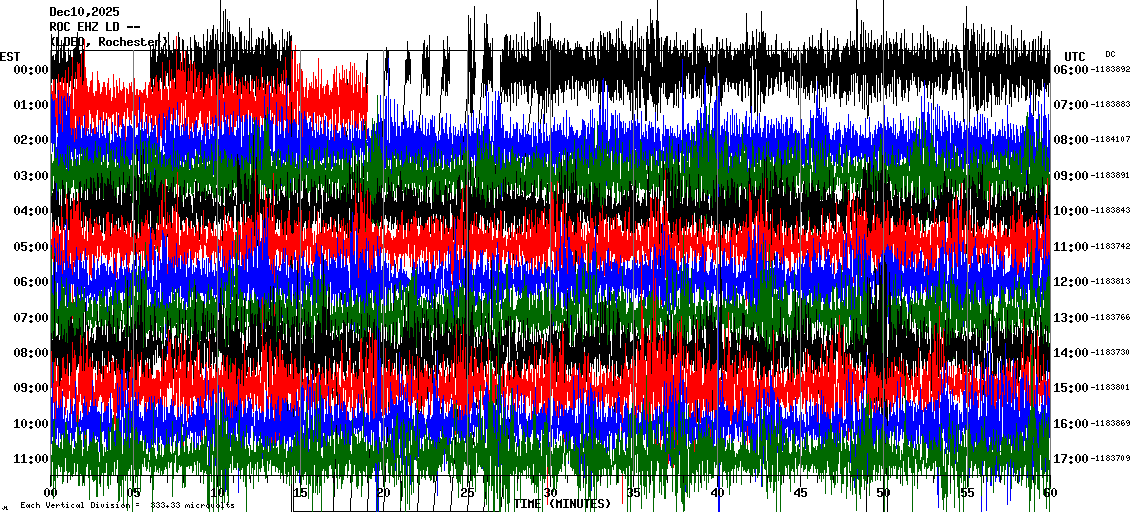The width and height of the screenshot is (1130, 519).
Task: Click the Dec10,2025 date heading
Action: 84,12
